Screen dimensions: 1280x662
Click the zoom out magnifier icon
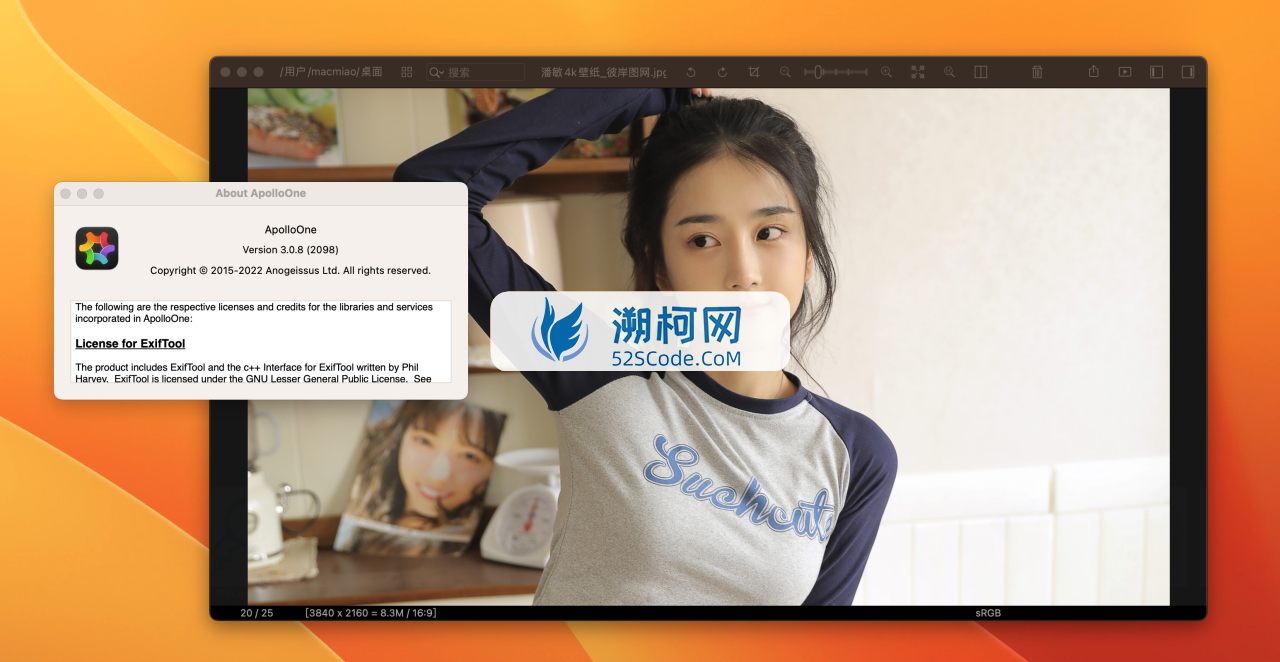pos(785,72)
